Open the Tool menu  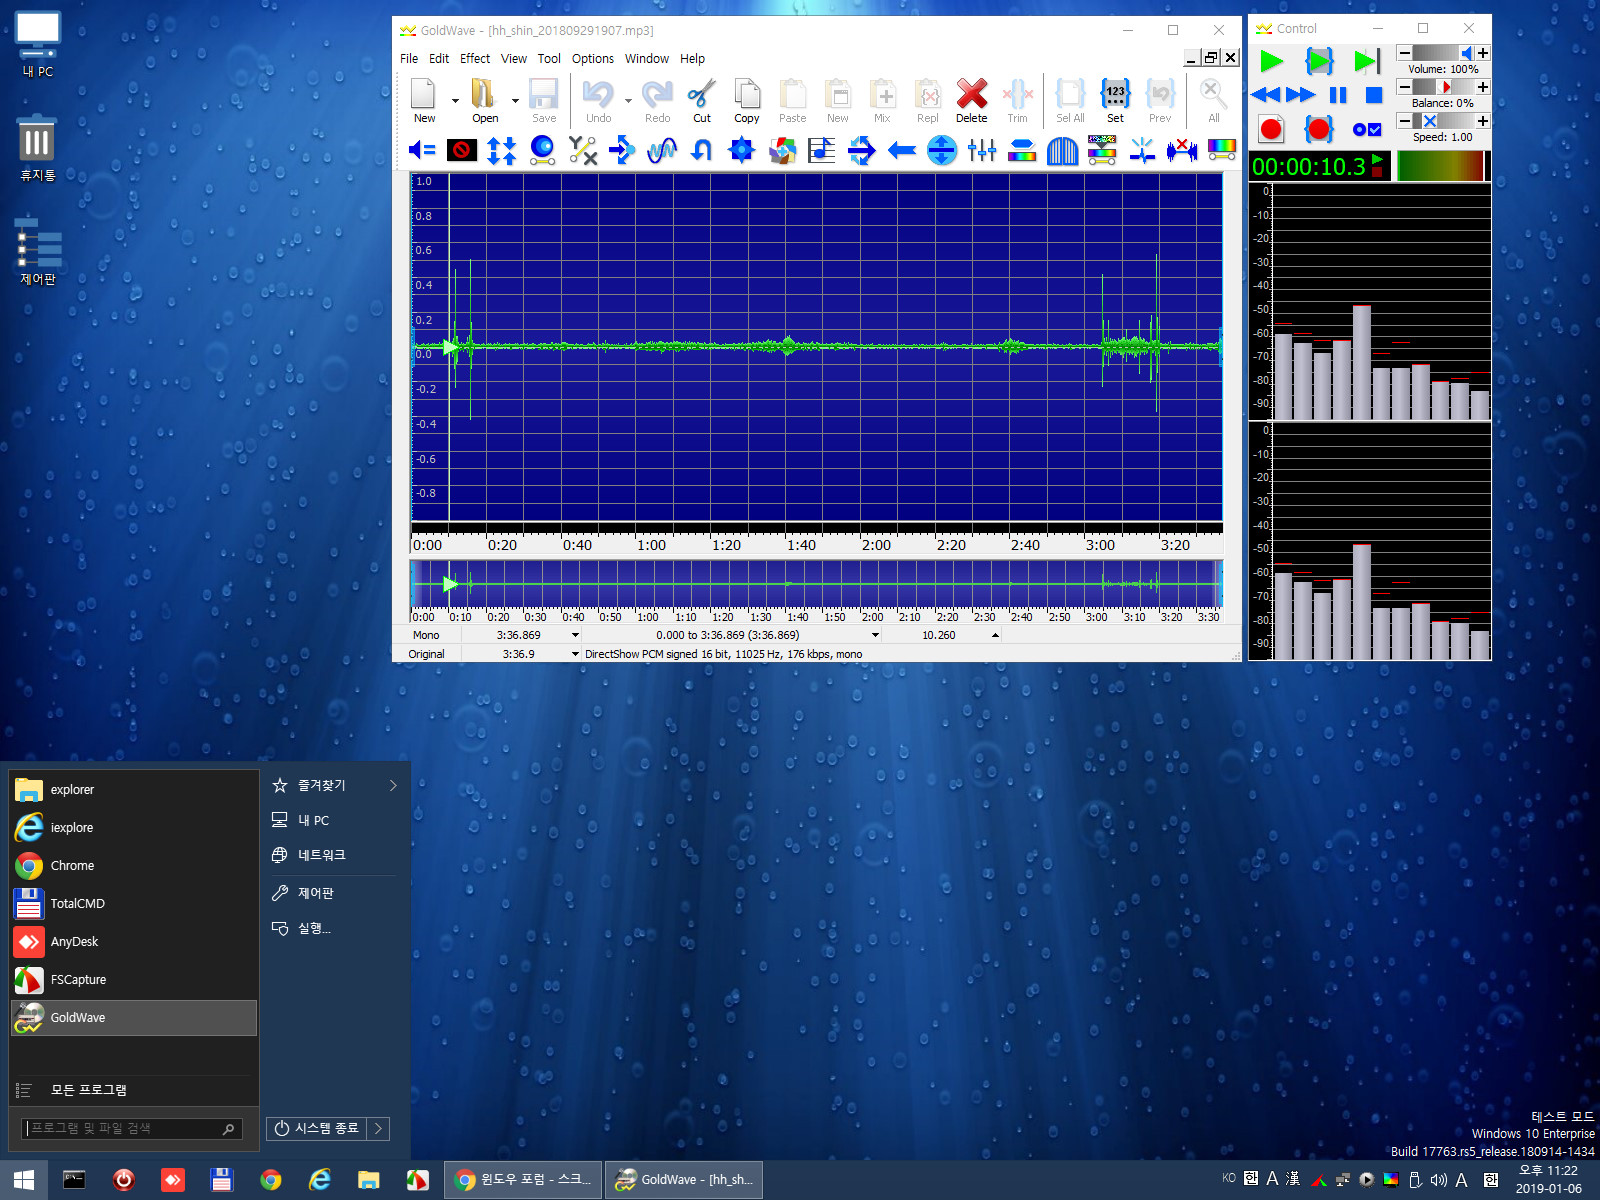[x=549, y=58]
